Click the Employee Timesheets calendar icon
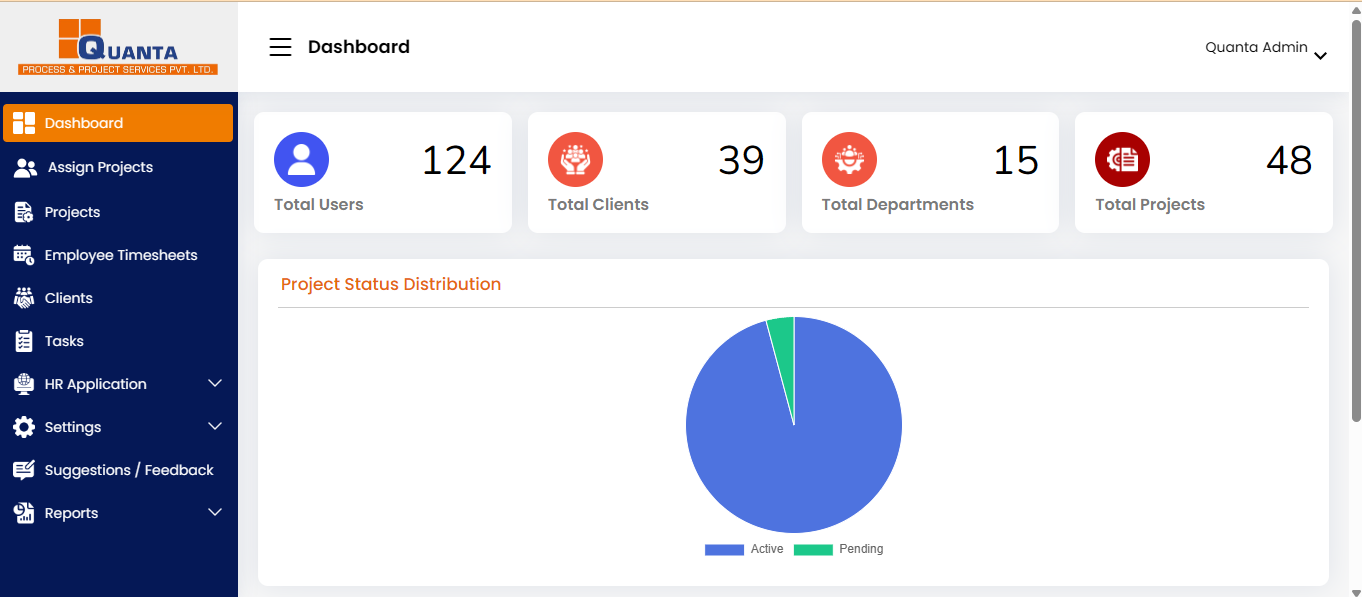Viewport: 1362px width, 597px height. tap(24, 255)
